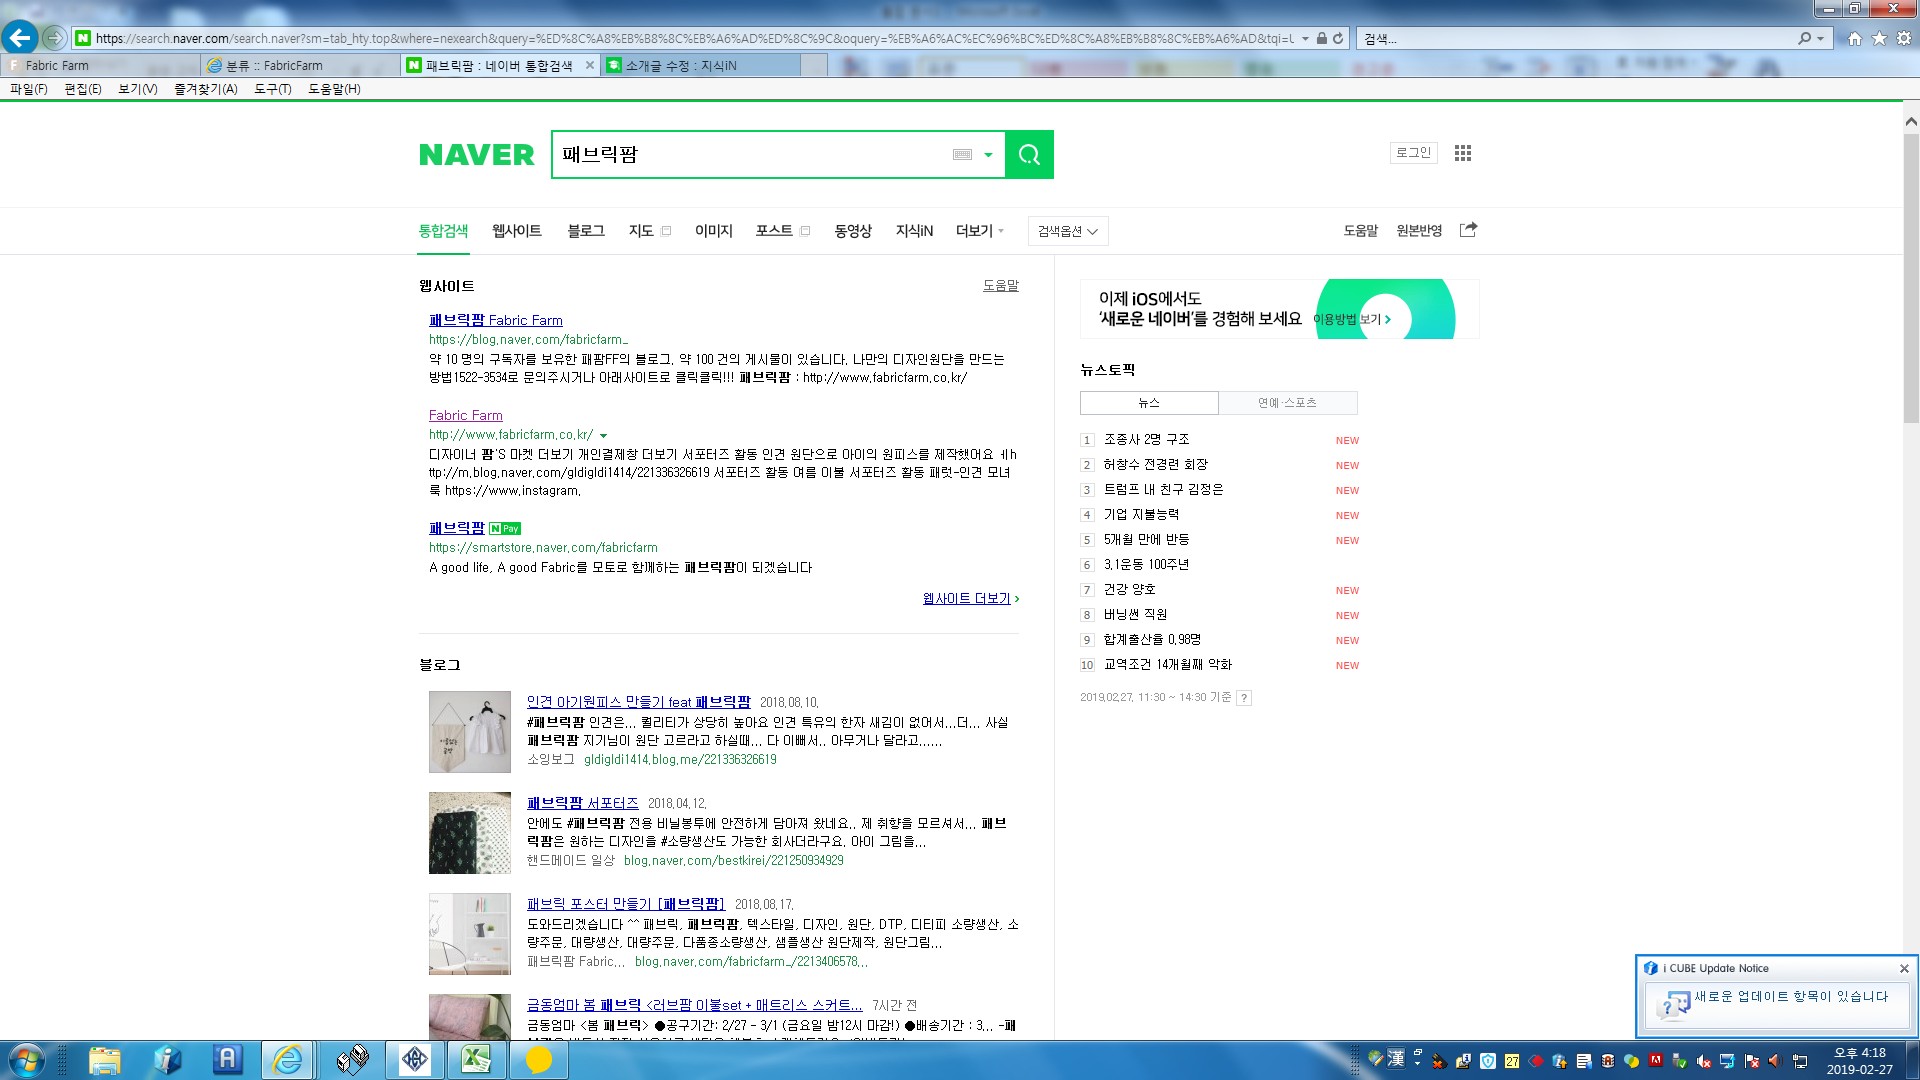
Task: Open Internet Explorer from taskbar
Action: tap(288, 1060)
